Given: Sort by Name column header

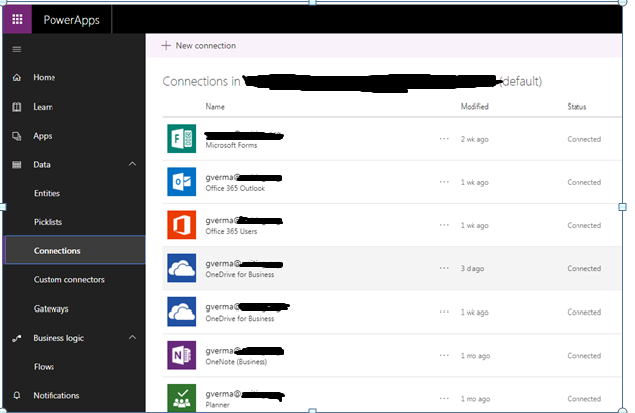Looking at the screenshot, I should (x=215, y=106).
